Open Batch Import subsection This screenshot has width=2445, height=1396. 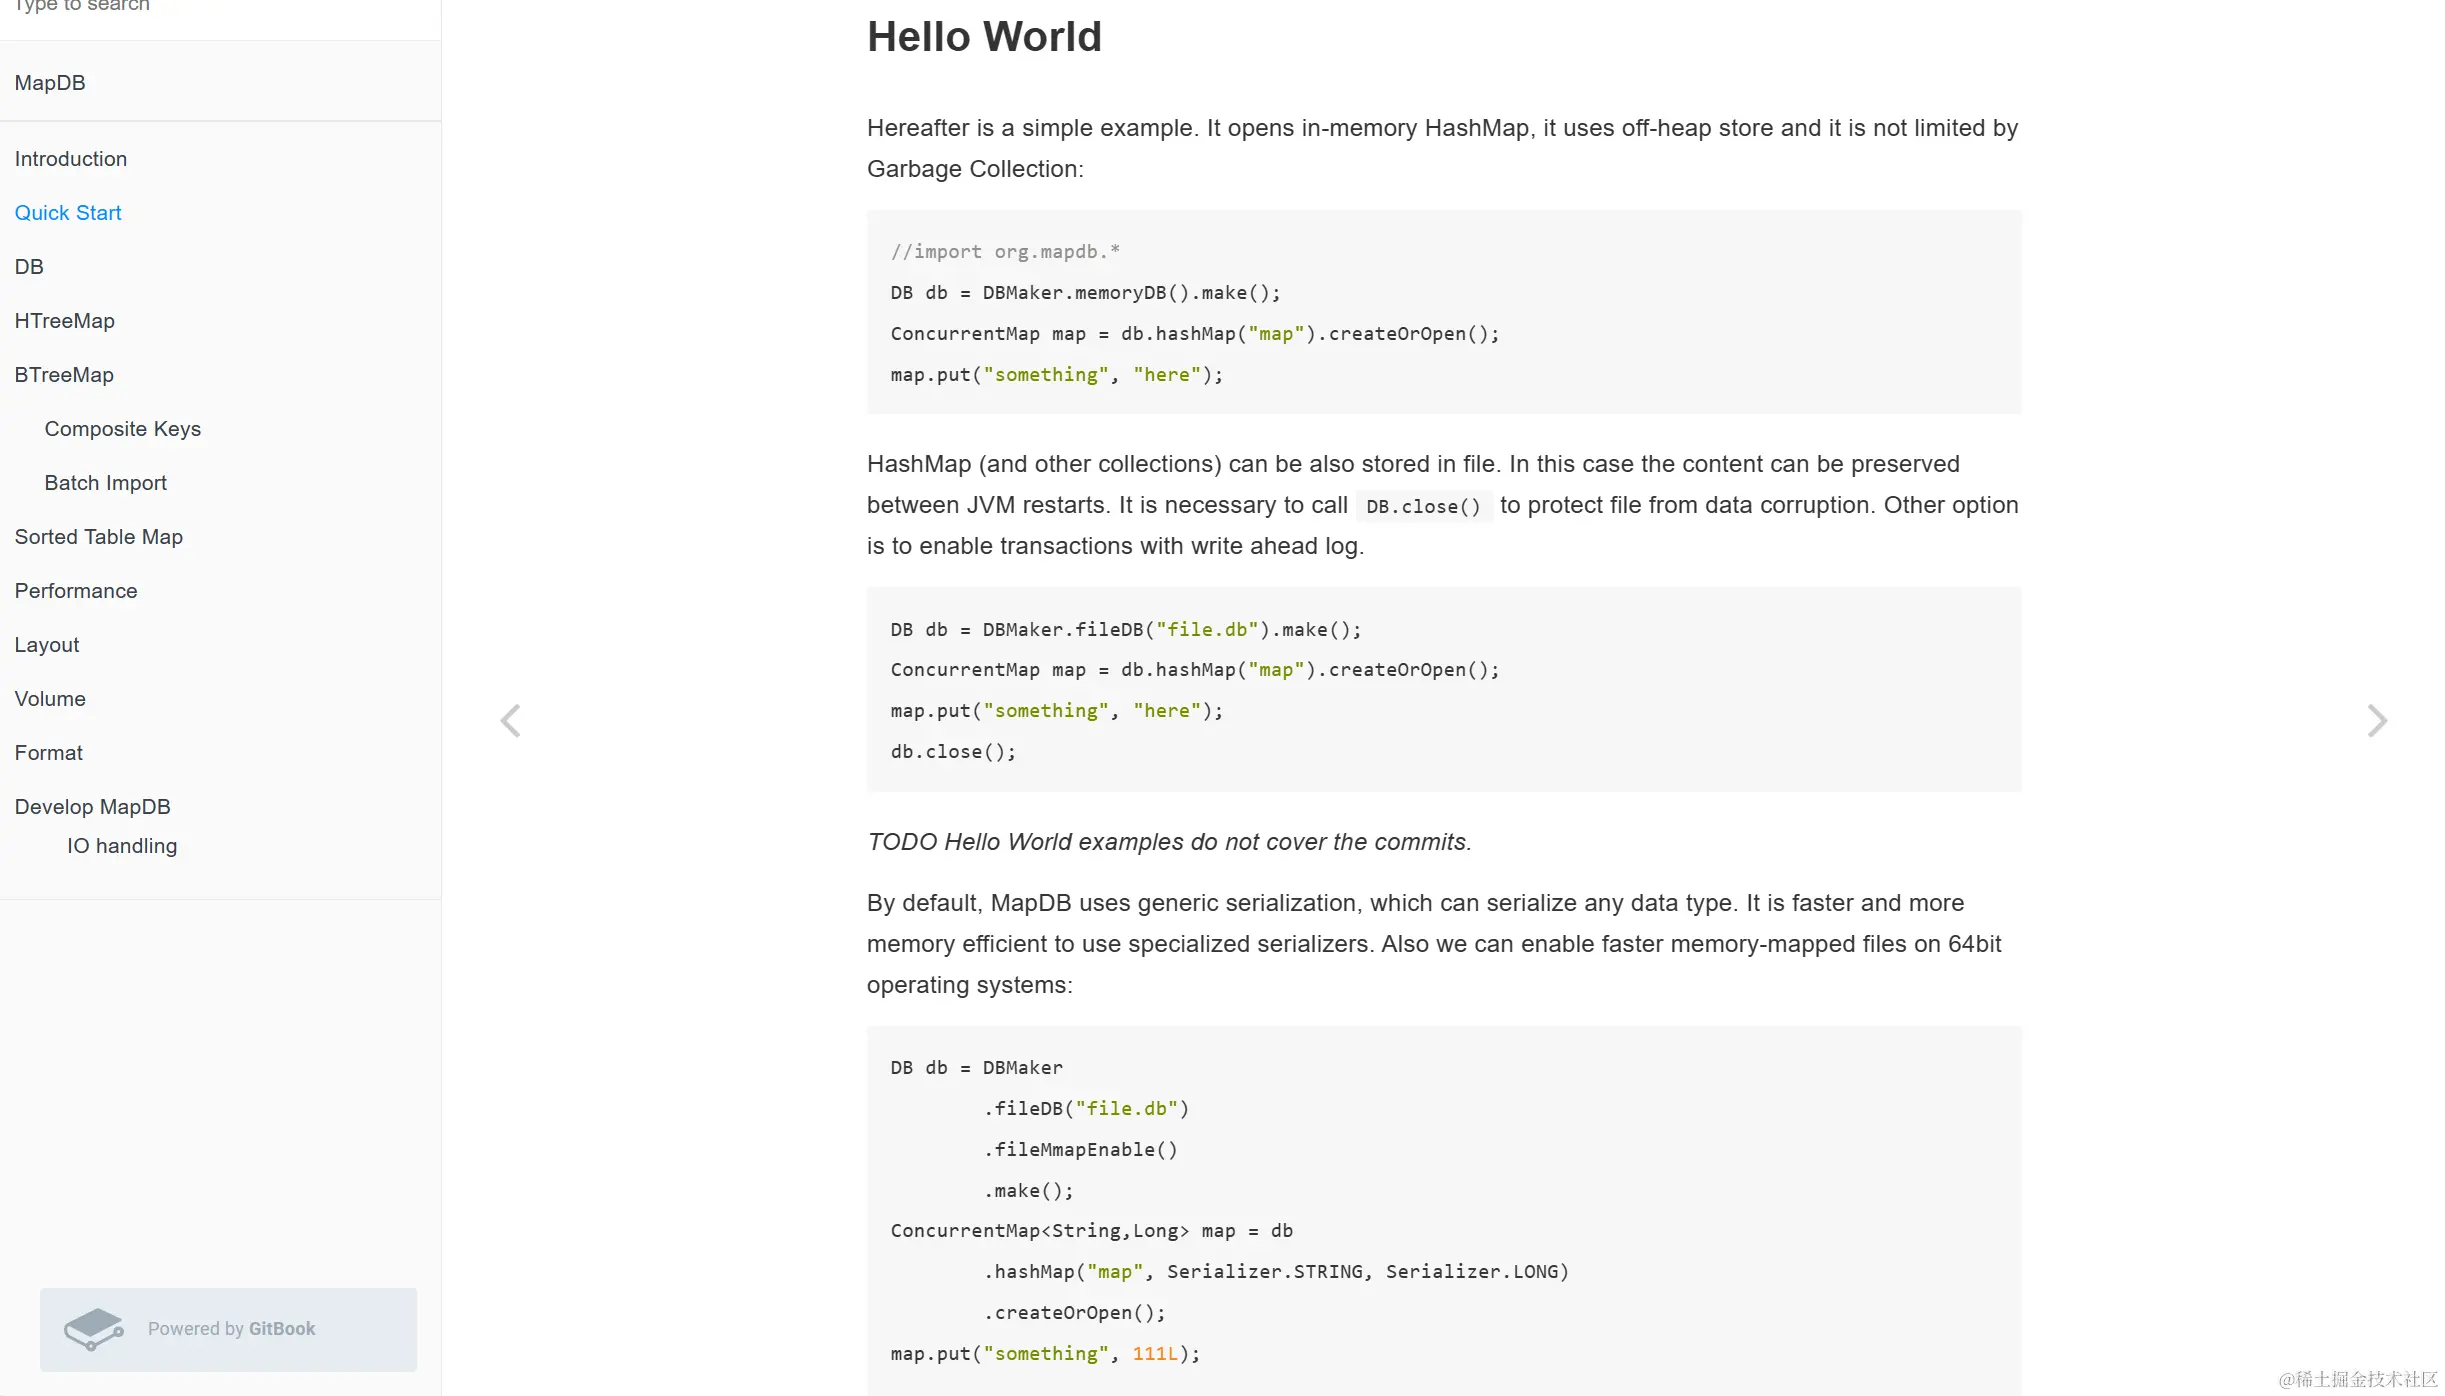click(106, 483)
